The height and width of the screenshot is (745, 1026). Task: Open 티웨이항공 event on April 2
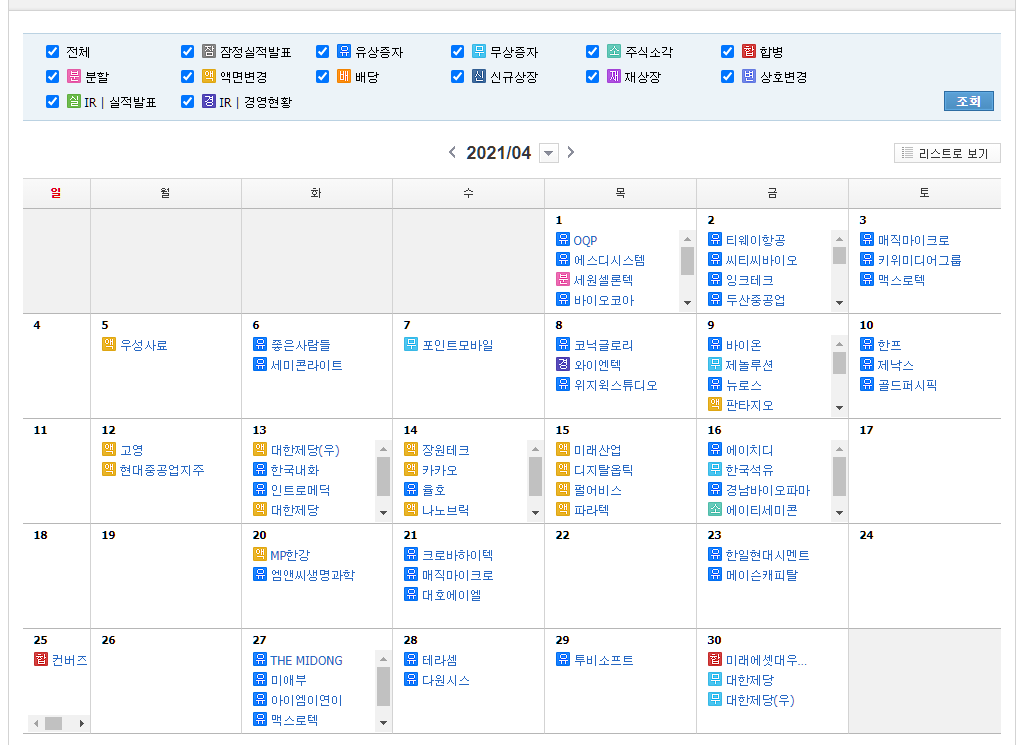[756, 241]
